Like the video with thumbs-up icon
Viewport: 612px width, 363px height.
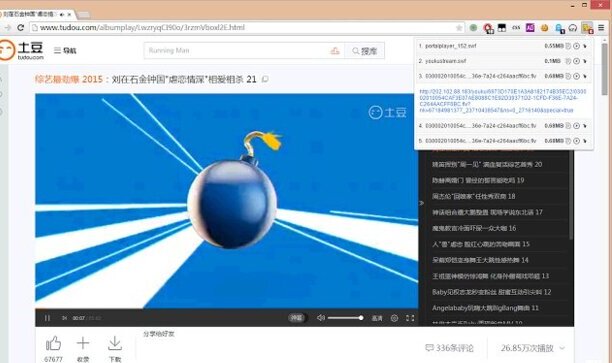[53, 343]
